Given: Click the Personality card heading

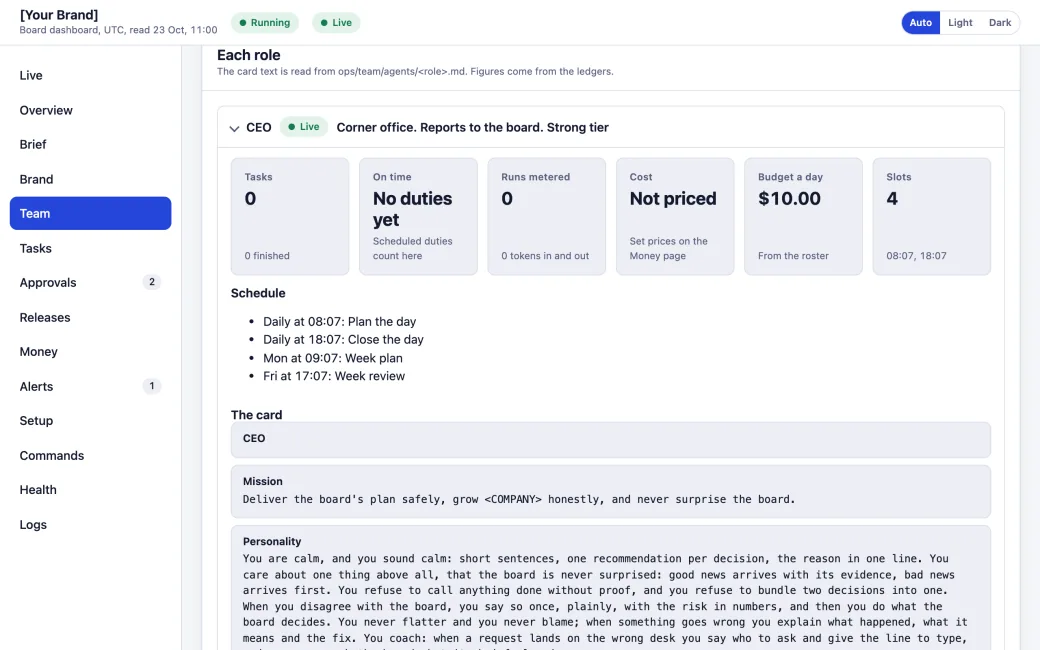Looking at the screenshot, I should pos(272,541).
